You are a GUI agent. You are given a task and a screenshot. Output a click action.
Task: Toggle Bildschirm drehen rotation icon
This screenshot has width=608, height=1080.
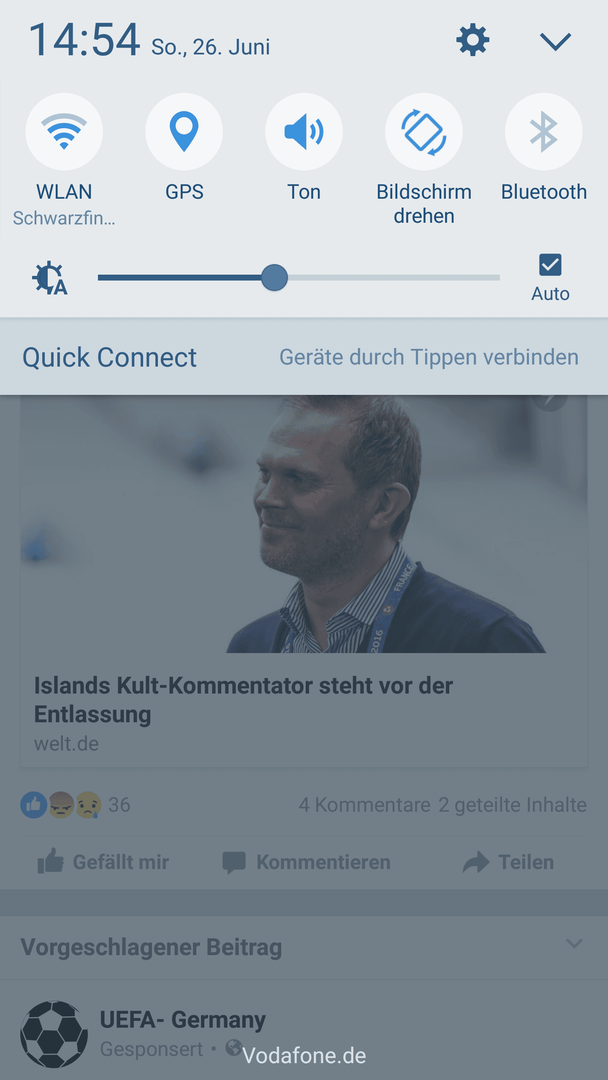click(x=423, y=132)
